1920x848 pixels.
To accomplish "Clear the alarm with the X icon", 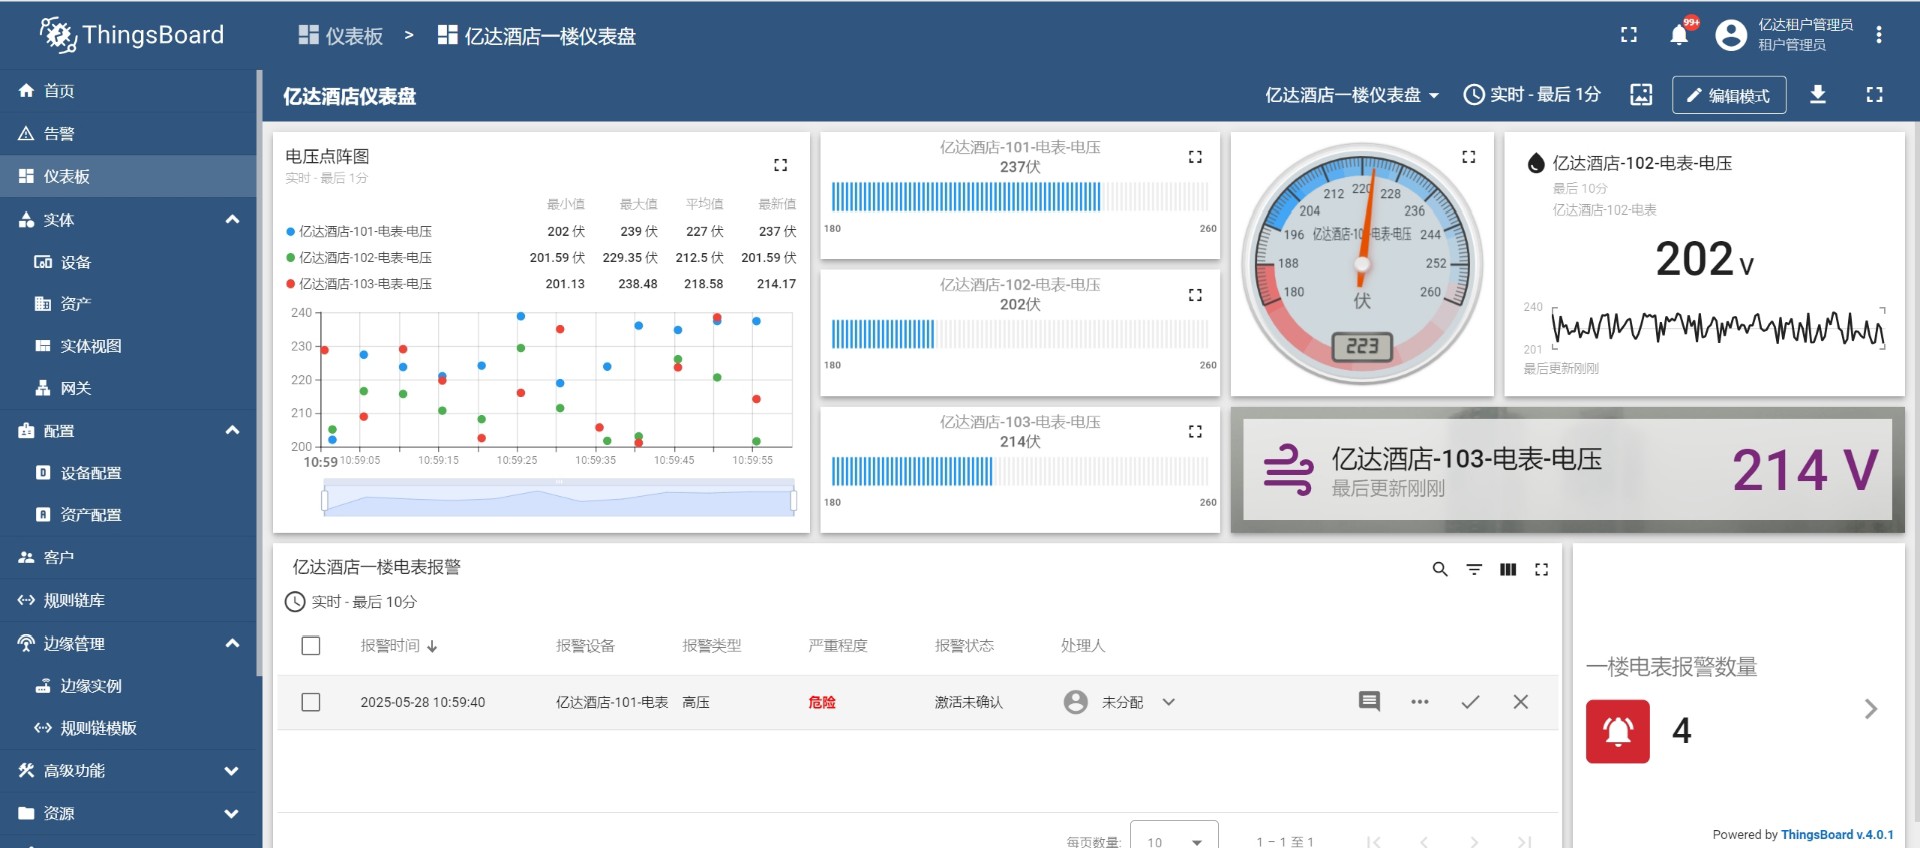I will pos(1520,702).
